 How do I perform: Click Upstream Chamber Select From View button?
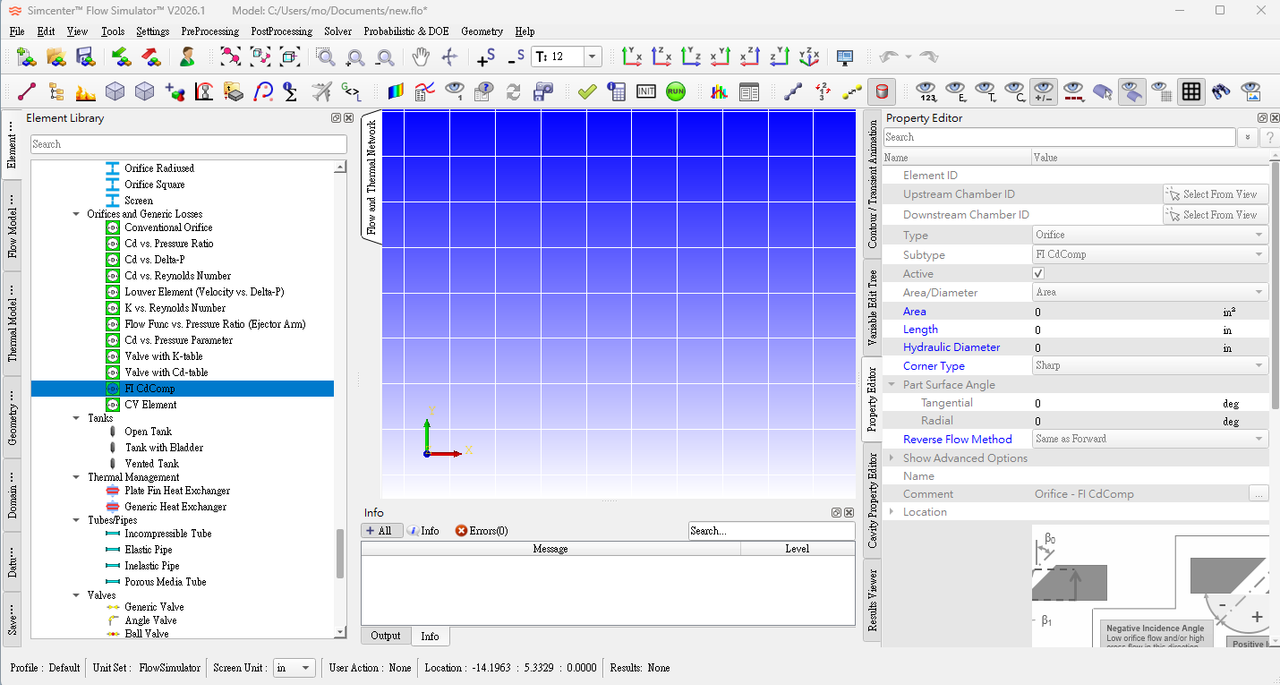1215,194
